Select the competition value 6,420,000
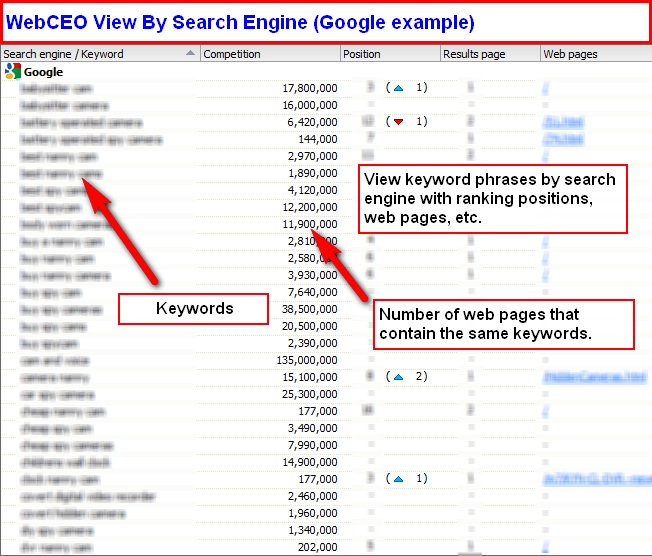The width and height of the screenshot is (652, 556). tap(312, 122)
